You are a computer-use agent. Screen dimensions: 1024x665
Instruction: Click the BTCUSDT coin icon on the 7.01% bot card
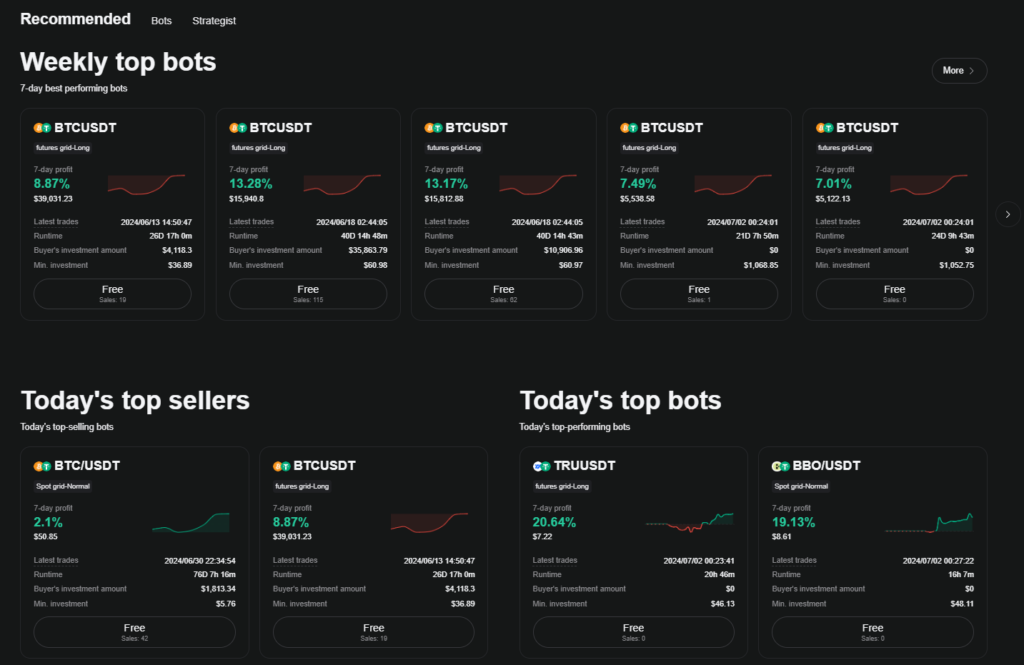point(826,128)
